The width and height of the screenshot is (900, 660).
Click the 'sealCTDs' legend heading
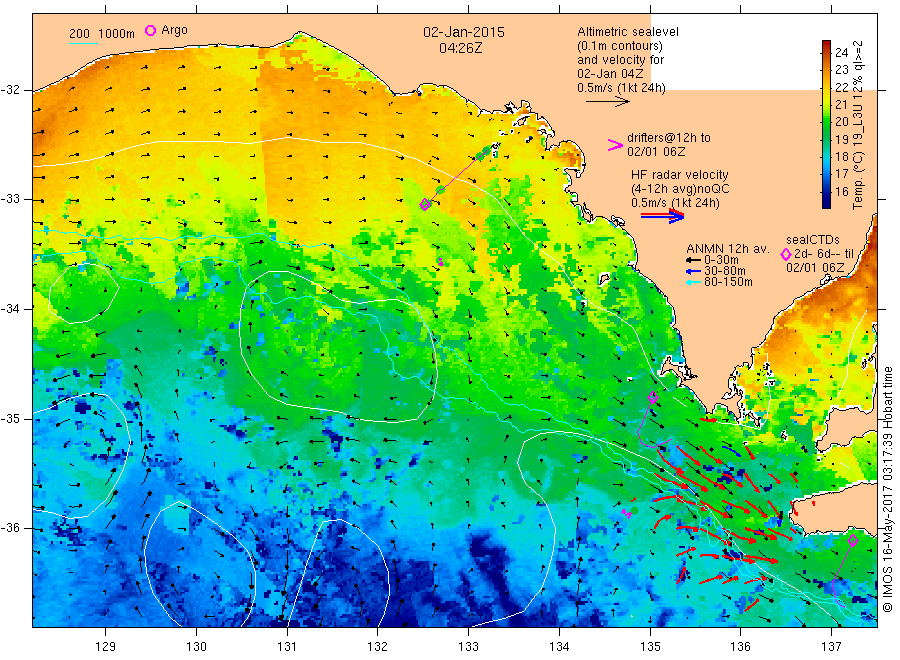[x=813, y=240]
